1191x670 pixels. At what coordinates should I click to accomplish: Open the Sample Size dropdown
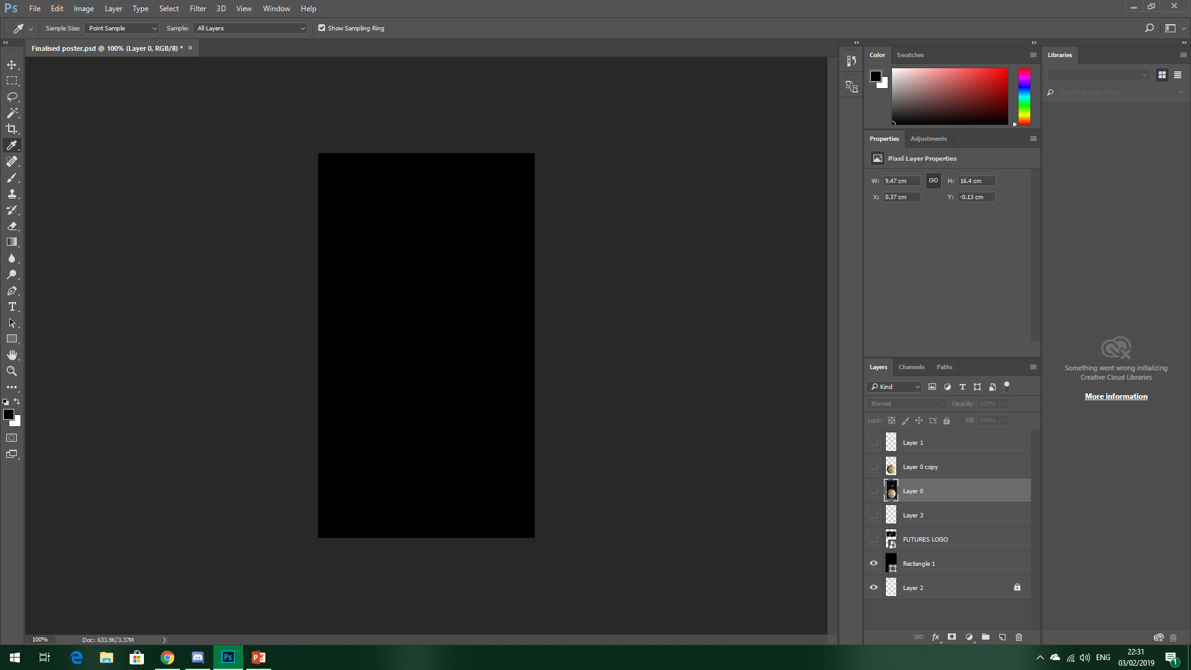point(121,28)
